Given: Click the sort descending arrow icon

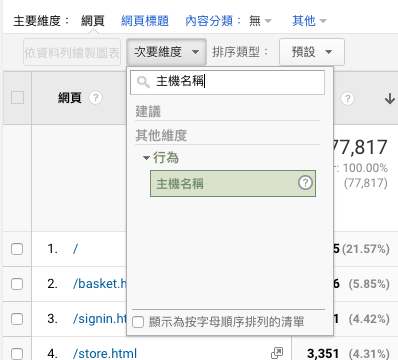Looking at the screenshot, I should 390,99.
